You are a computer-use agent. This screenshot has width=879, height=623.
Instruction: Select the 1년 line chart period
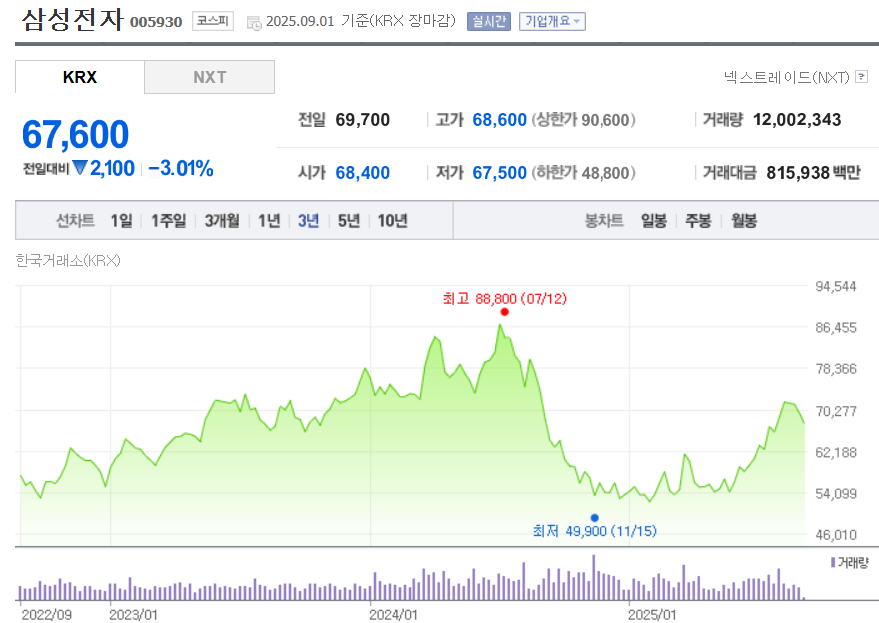pos(269,220)
